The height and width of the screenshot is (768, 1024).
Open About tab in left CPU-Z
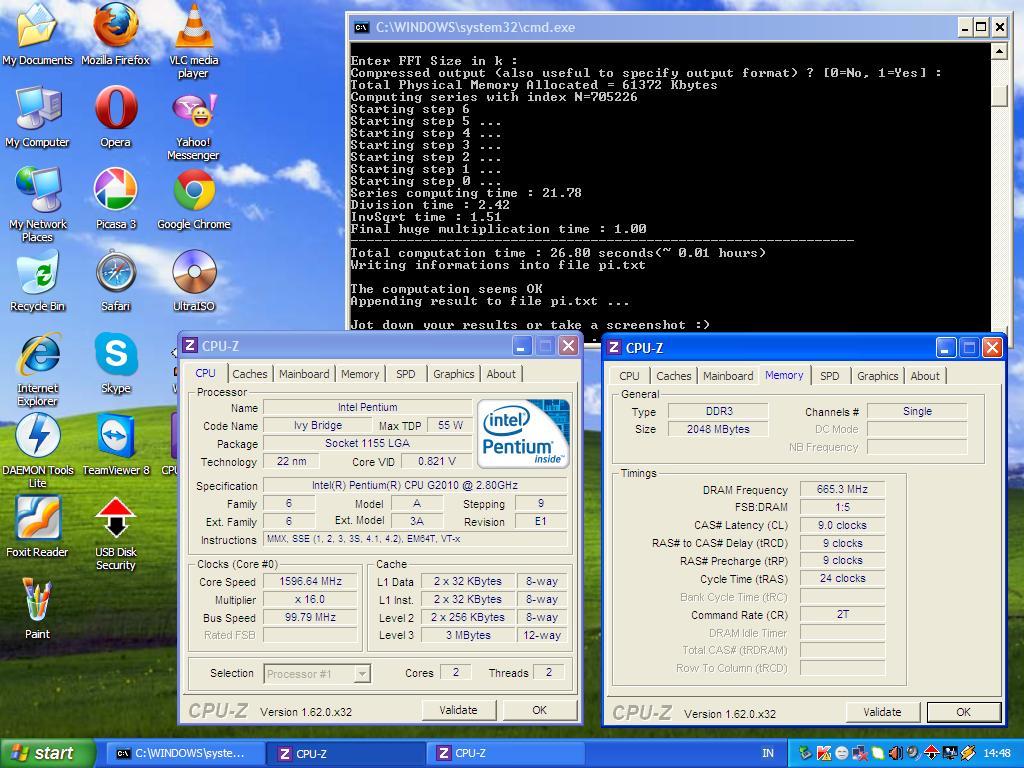(501, 374)
